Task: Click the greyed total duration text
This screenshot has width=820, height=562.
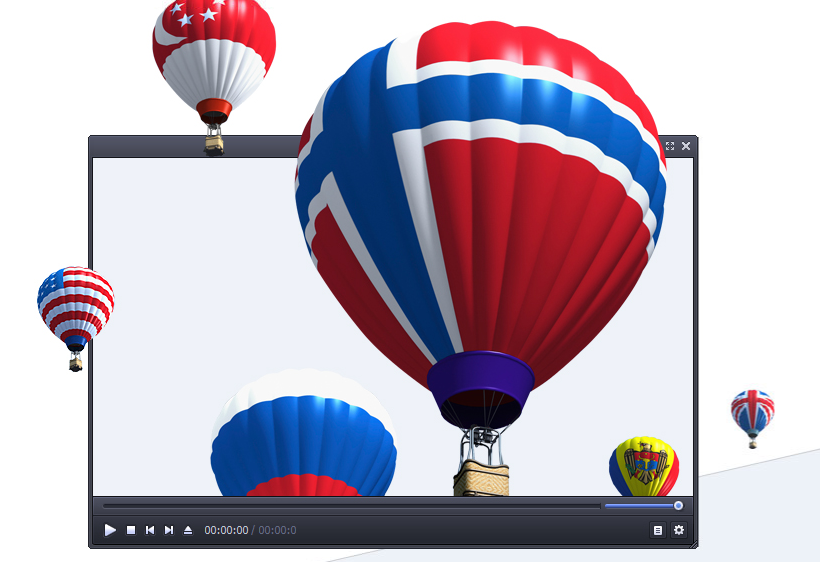Action: click(x=277, y=530)
